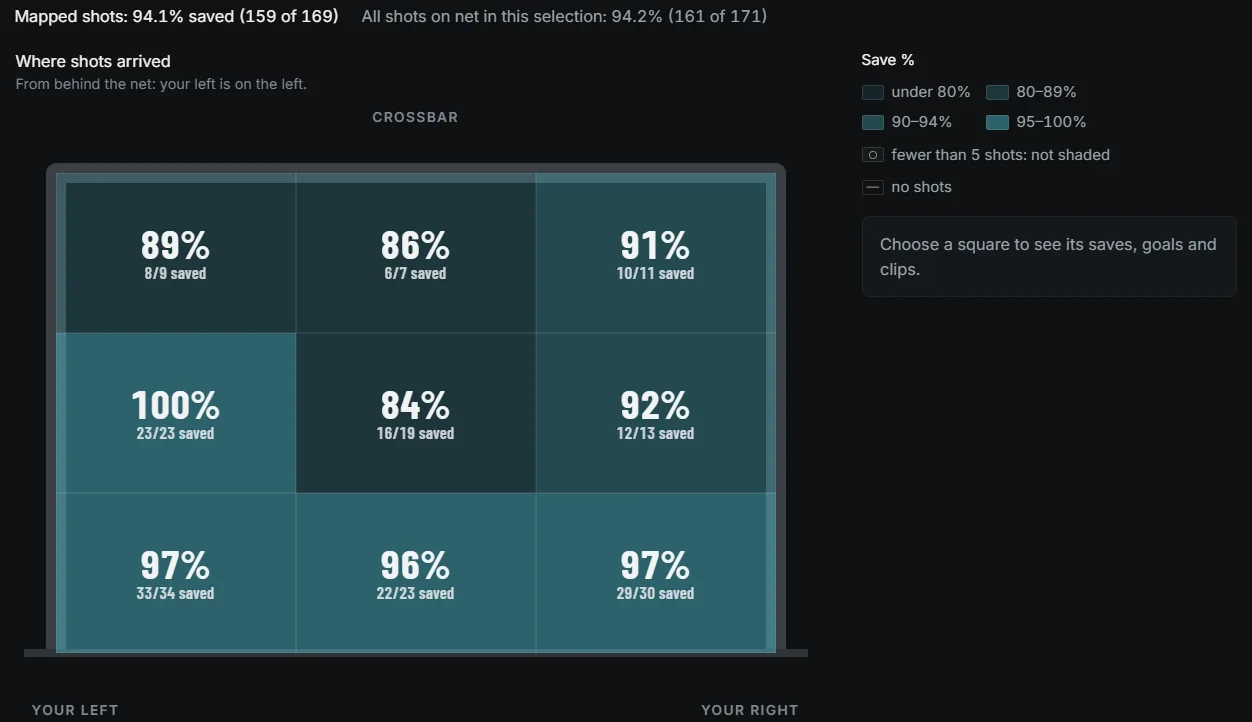Image resolution: width=1252 pixels, height=722 pixels.
Task: Click the 6/7 saved text
Action: tap(415, 273)
